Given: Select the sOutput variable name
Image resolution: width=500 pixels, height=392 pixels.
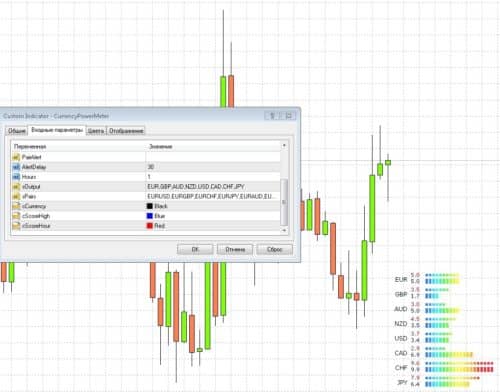Looking at the screenshot, I should 31,187.
